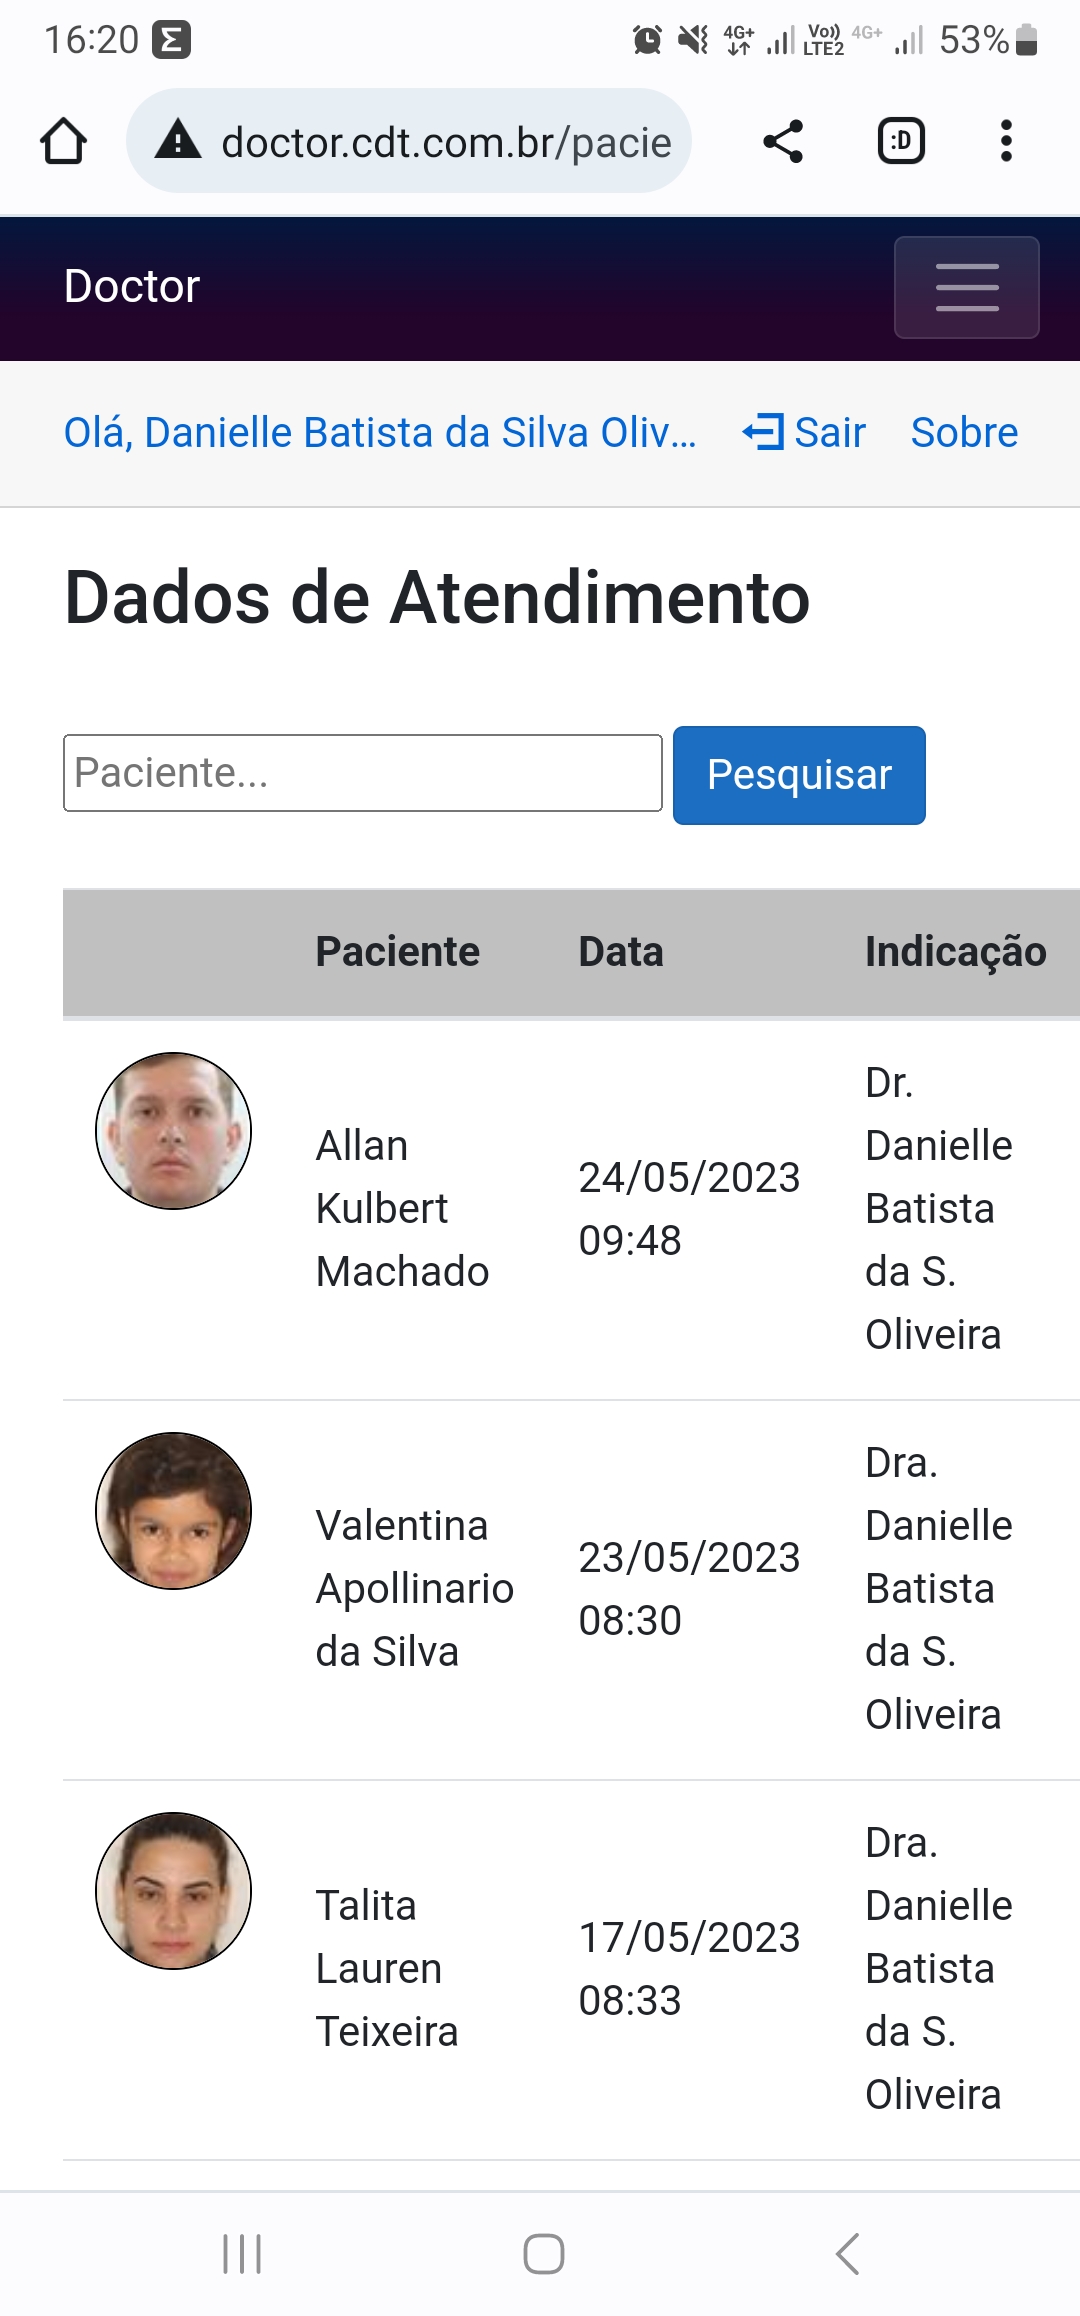Select the Allan Kulbert Machado row name

[x=402, y=1208]
